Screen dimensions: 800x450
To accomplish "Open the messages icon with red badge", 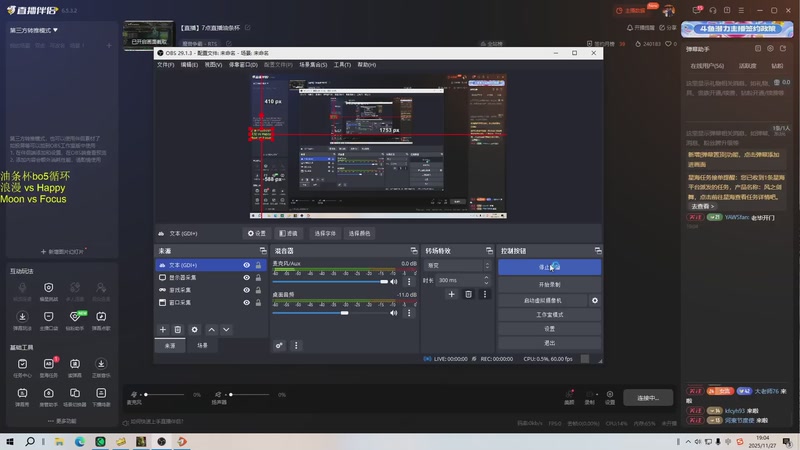I will (697, 10).
